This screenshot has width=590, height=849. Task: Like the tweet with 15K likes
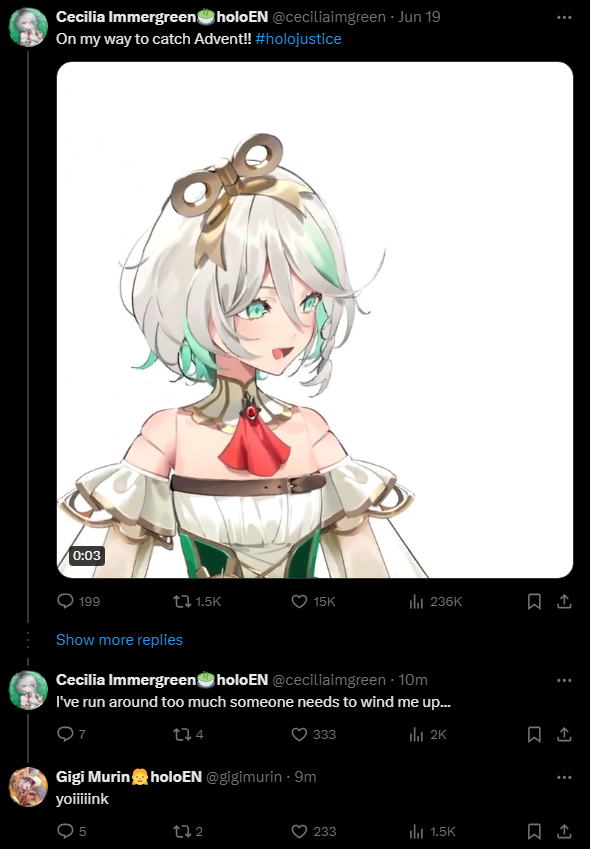[299, 601]
